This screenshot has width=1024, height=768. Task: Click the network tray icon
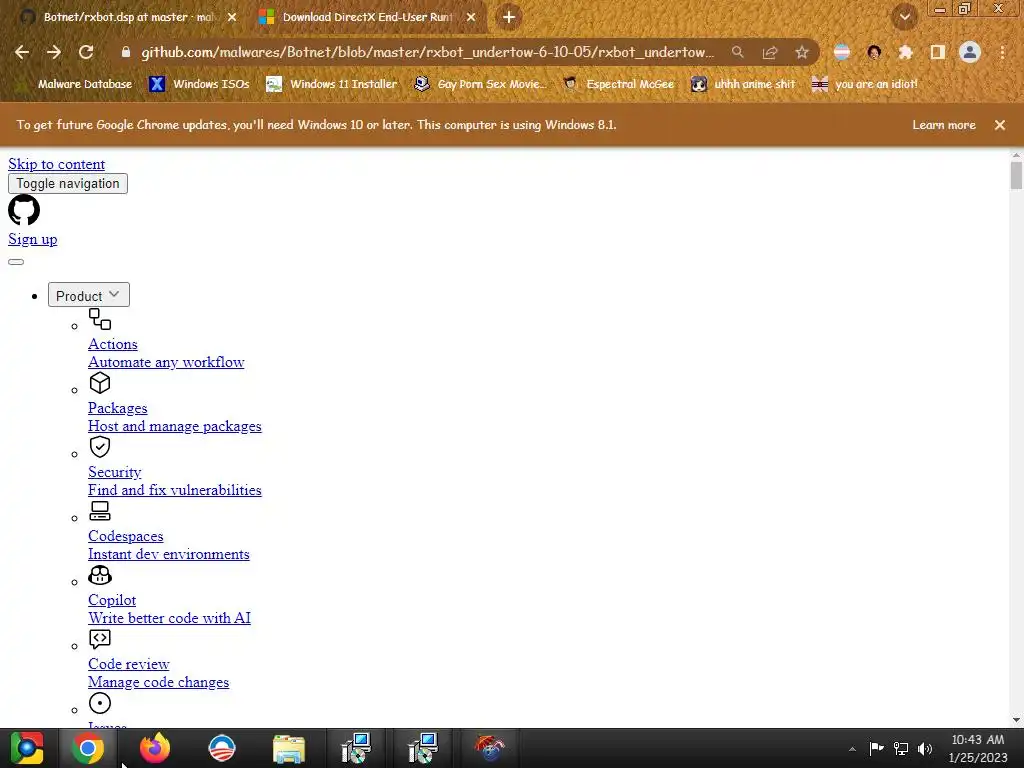click(901, 748)
